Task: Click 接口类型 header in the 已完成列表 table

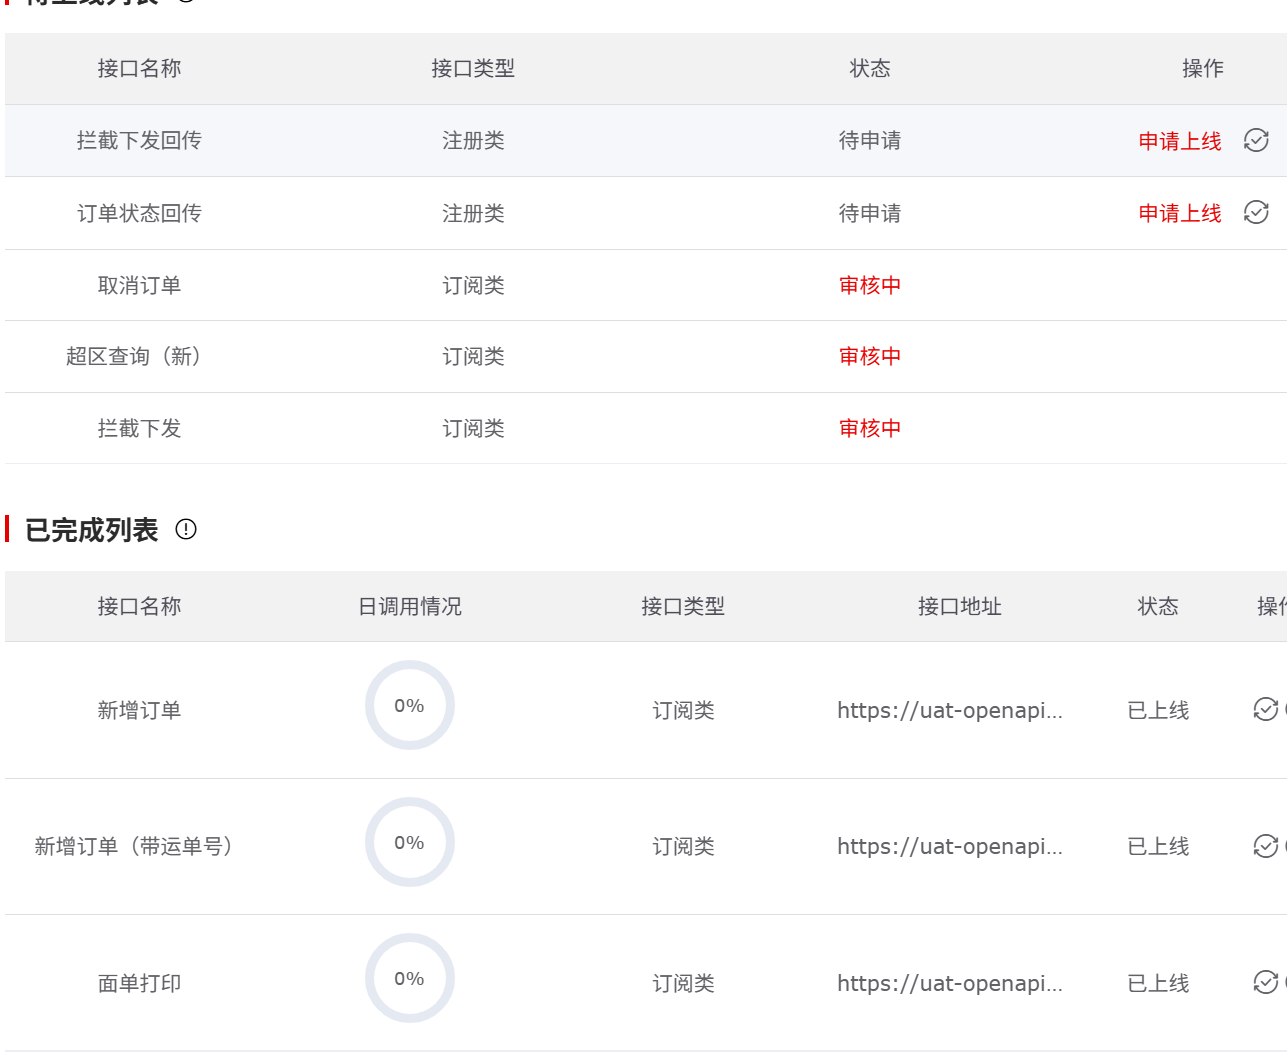Action: click(683, 606)
